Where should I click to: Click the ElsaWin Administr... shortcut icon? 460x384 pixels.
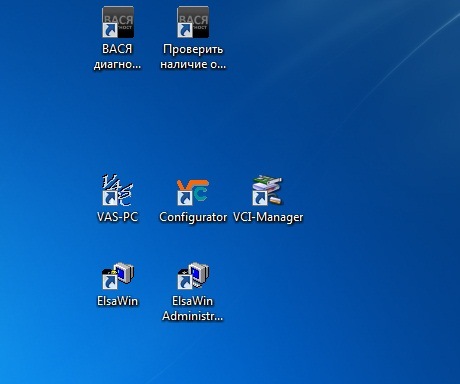click(x=193, y=276)
